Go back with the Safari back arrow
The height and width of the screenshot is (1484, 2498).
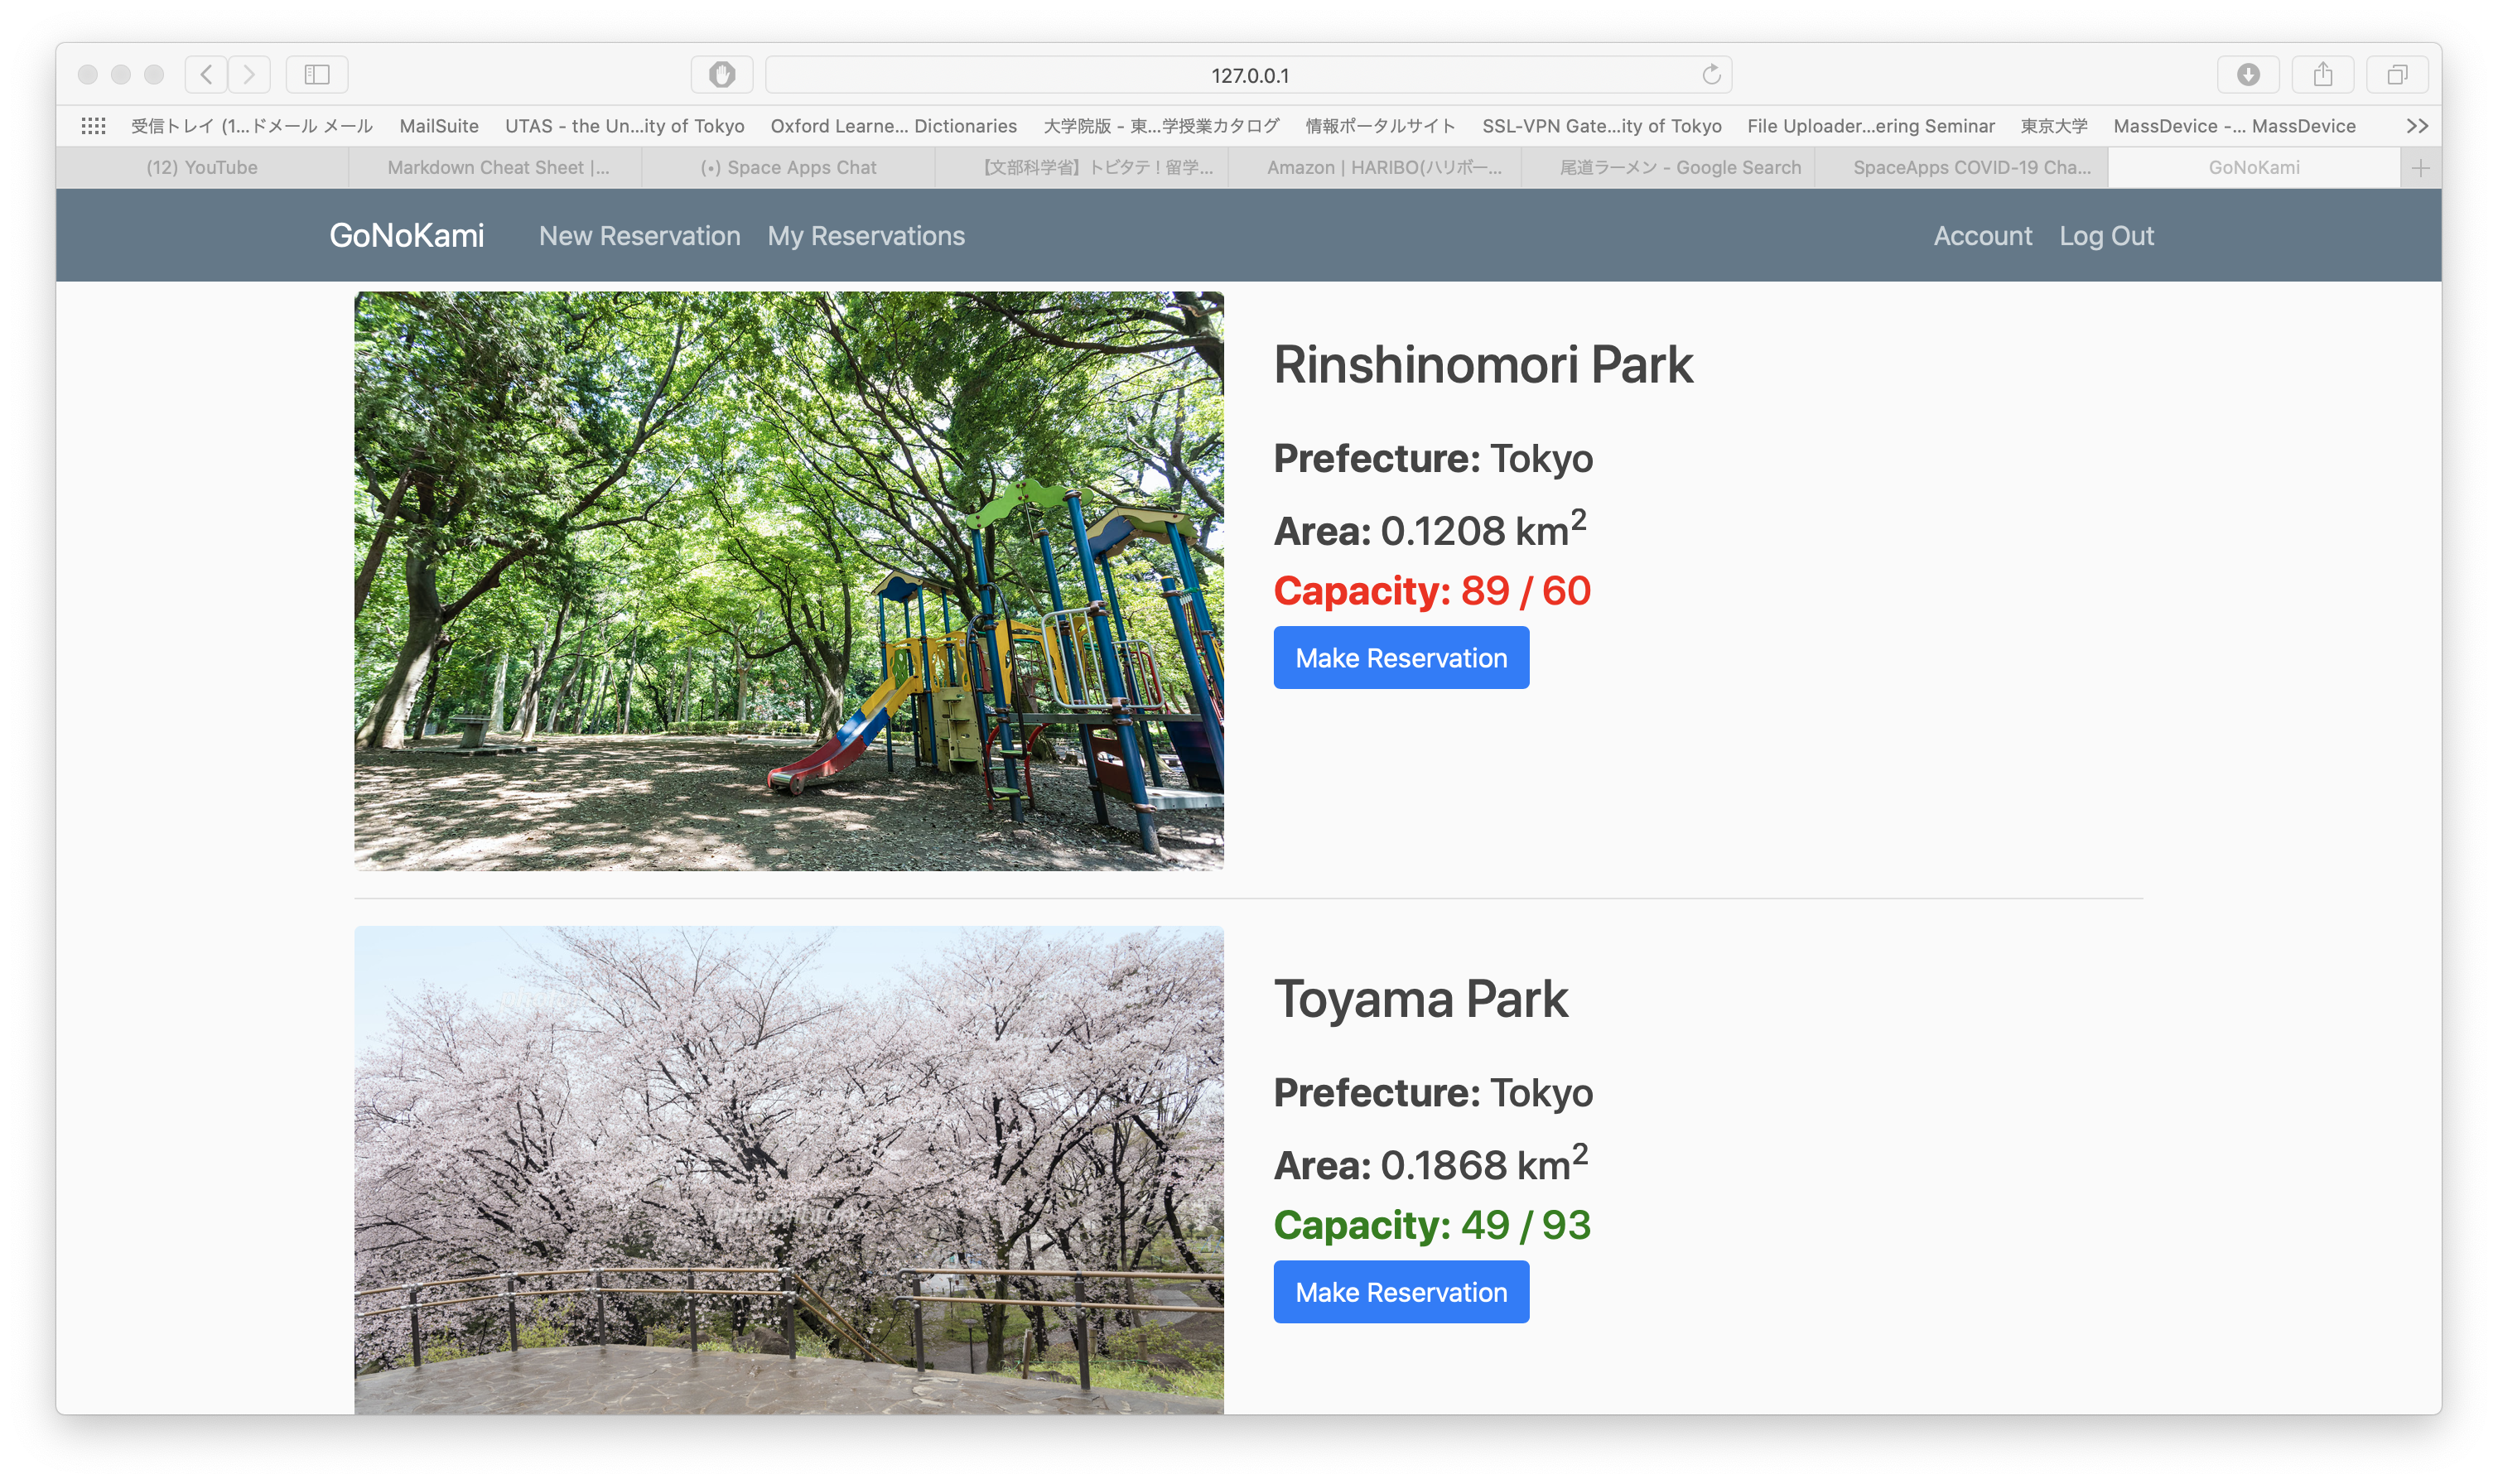(206, 74)
